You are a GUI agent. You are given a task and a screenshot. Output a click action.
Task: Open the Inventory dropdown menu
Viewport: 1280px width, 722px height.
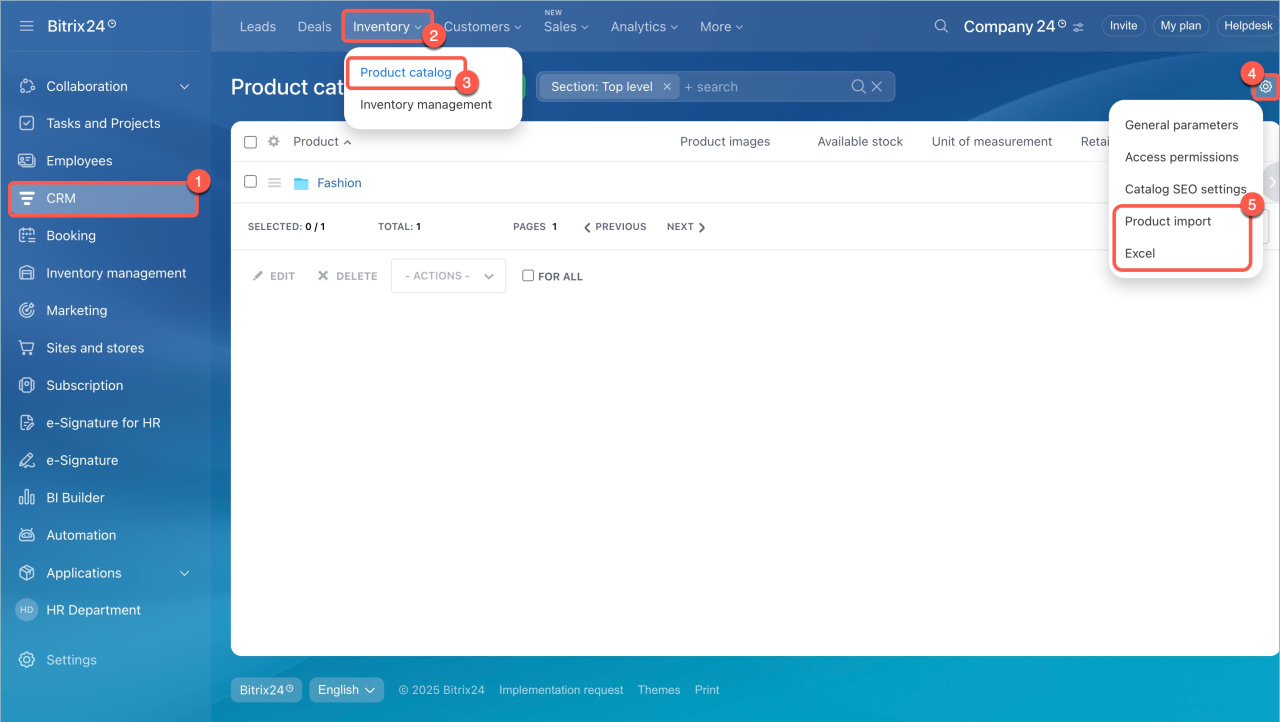pyautogui.click(x=387, y=26)
